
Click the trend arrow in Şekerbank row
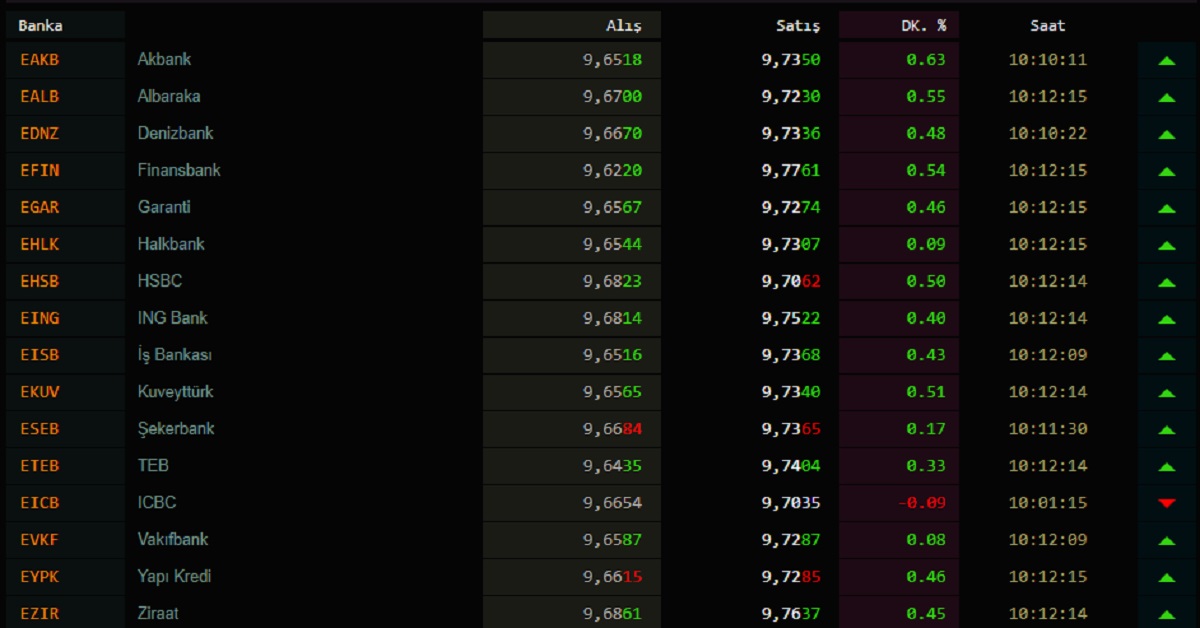click(x=1166, y=430)
